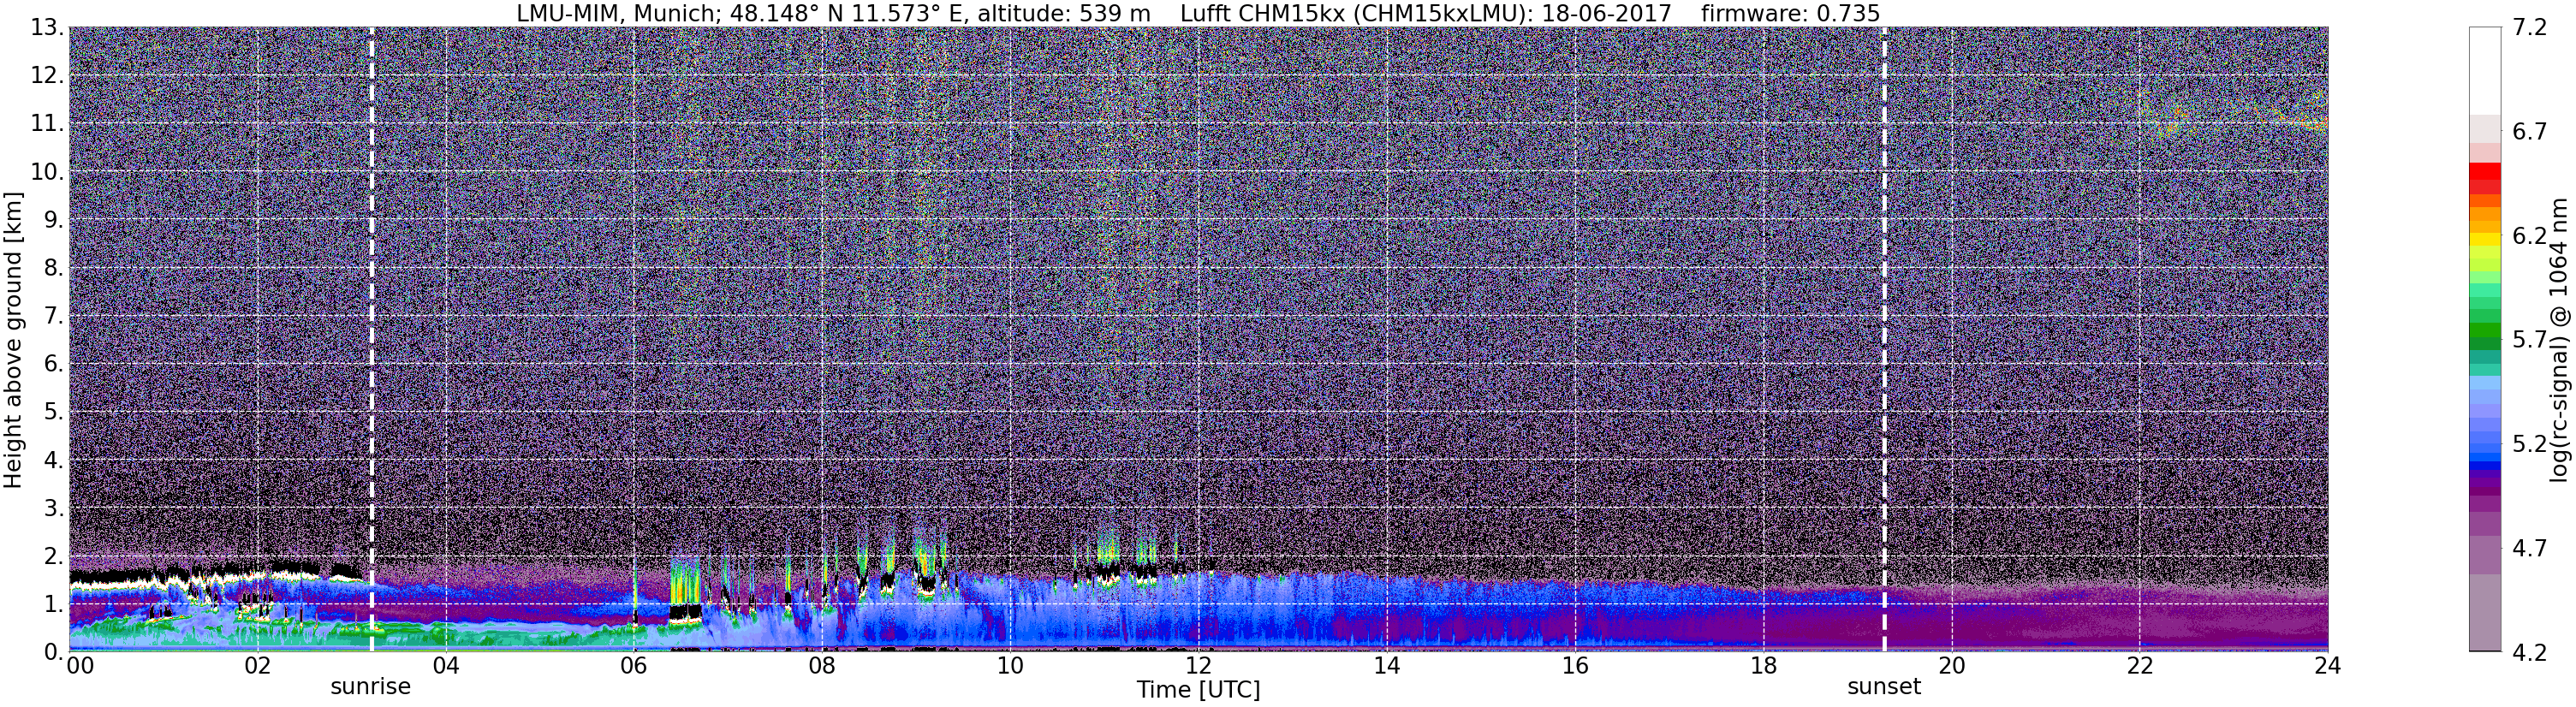Click the height tick label '1.'
The height and width of the screenshot is (707, 2576).
click(x=54, y=604)
